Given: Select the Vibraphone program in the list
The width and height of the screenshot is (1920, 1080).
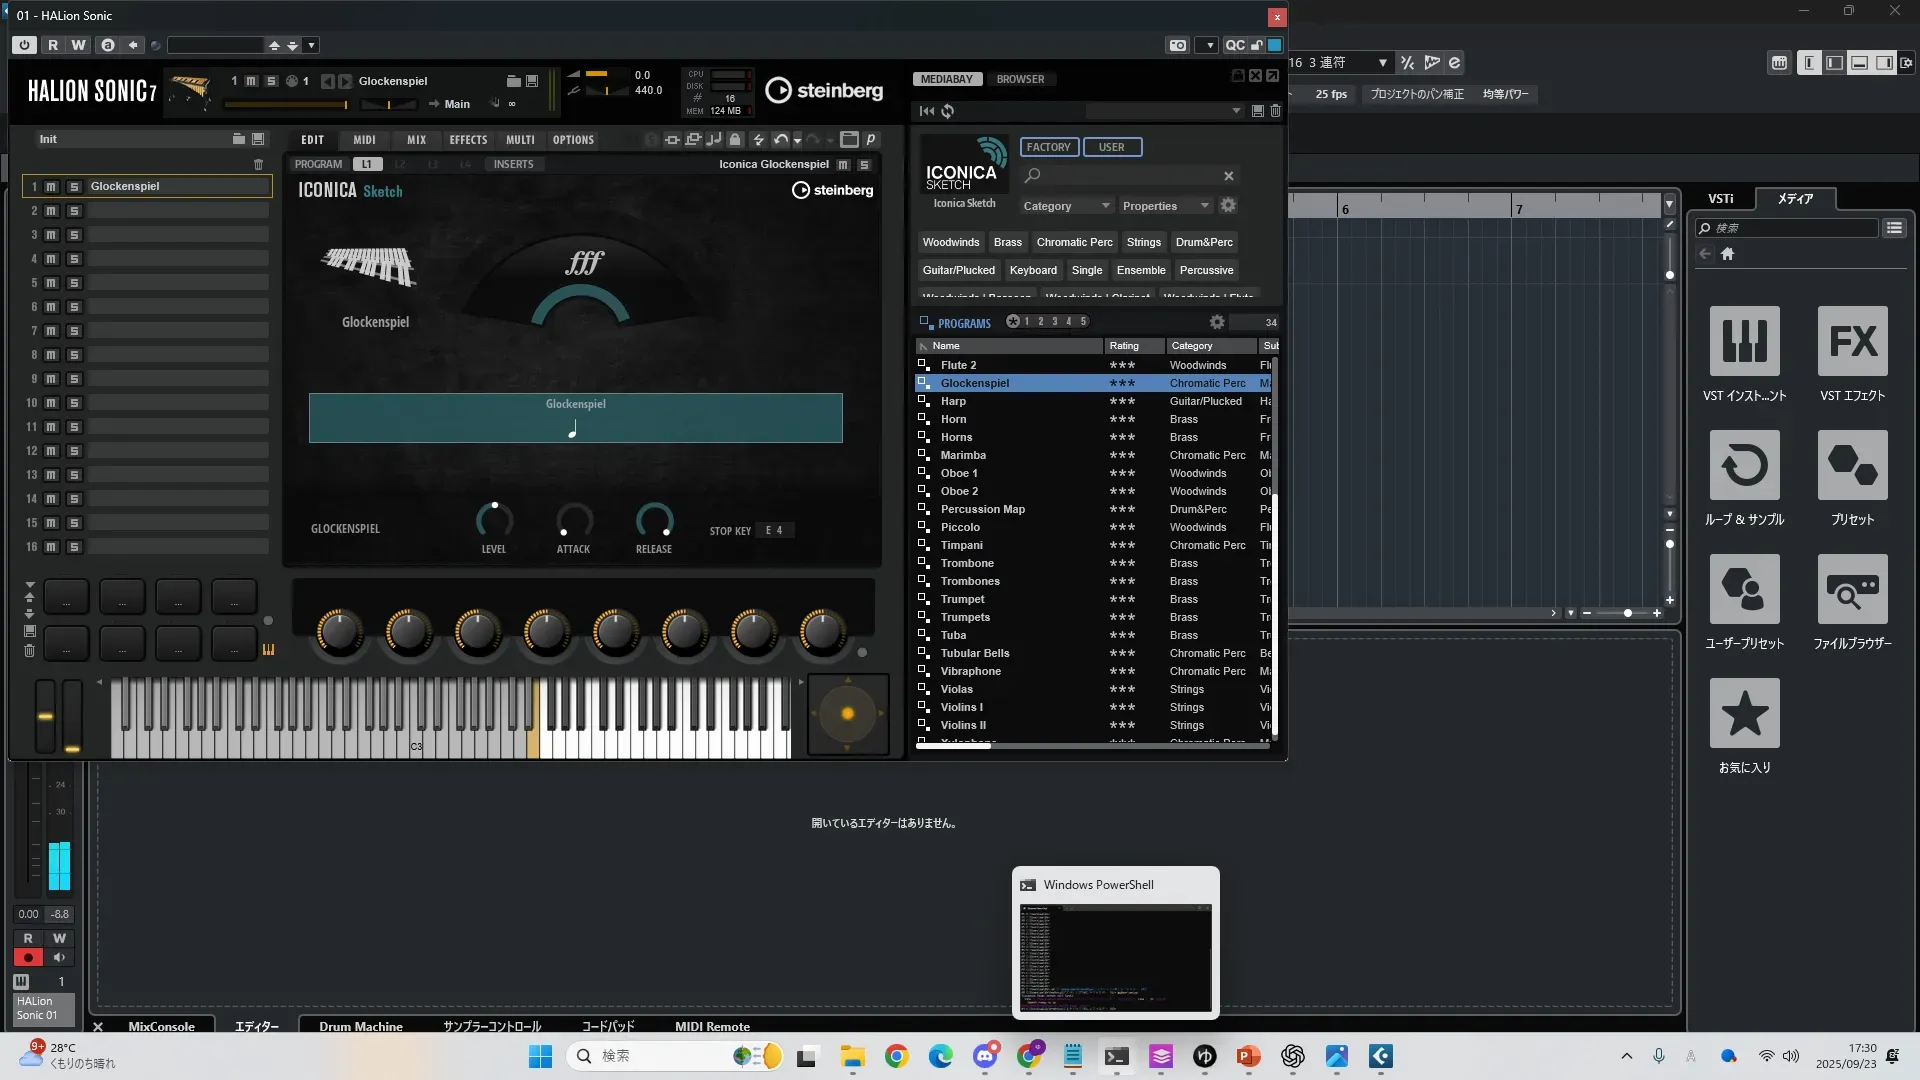Looking at the screenshot, I should tap(970, 671).
